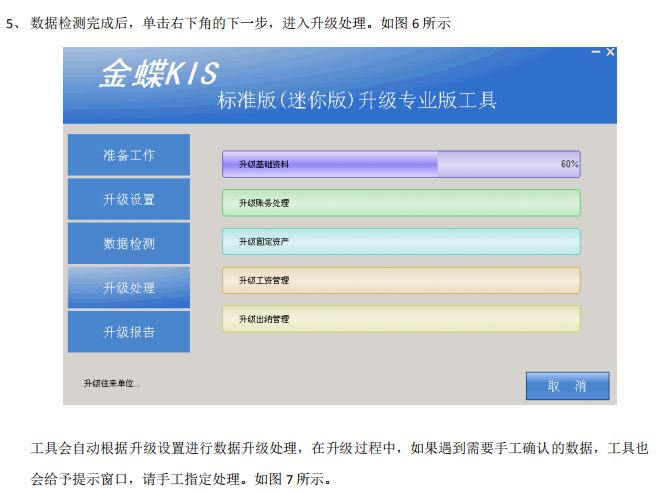Select the 升级设置 sidebar step
Screen dimensions: 660x494
pos(129,199)
